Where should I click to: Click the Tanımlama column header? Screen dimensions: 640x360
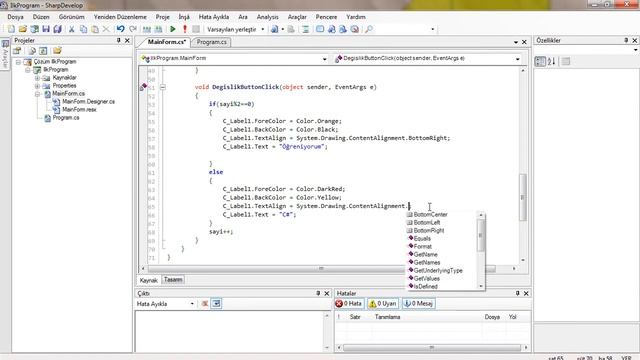click(x=387, y=317)
